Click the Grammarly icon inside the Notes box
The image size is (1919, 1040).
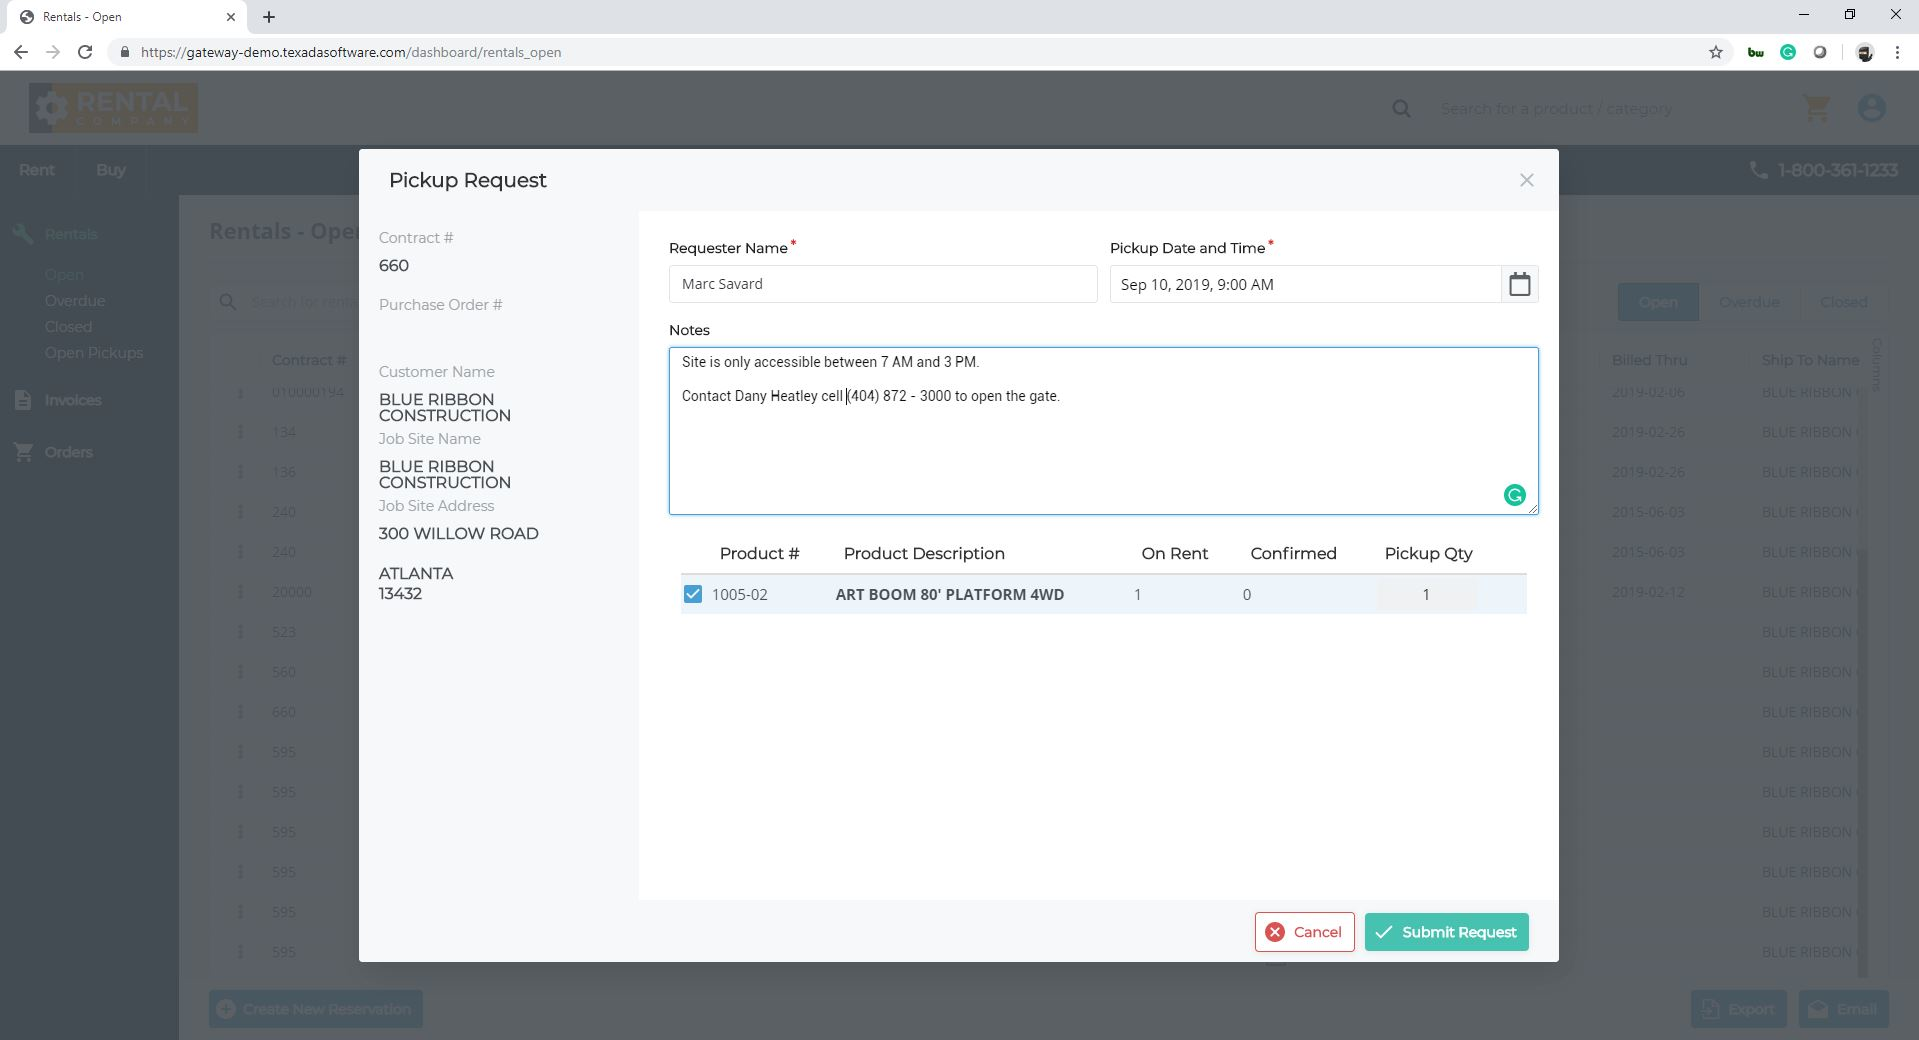point(1515,495)
